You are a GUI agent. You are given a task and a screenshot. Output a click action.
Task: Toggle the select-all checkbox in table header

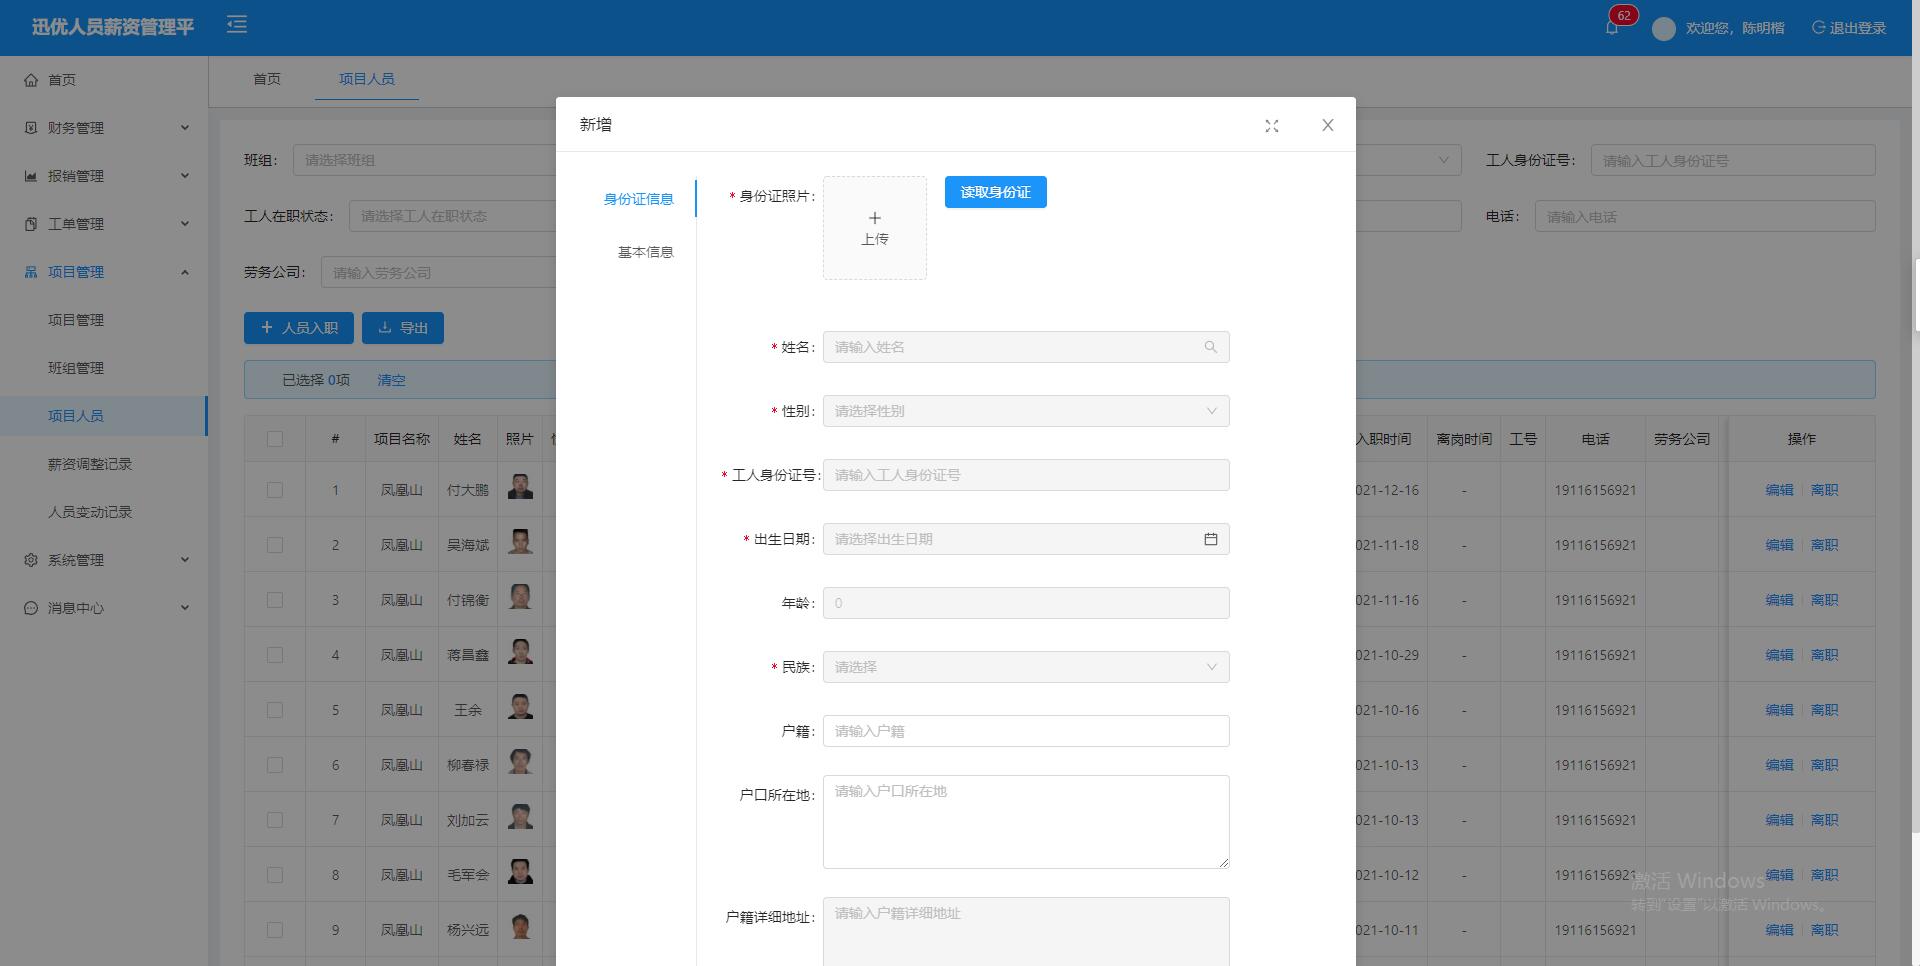[275, 439]
